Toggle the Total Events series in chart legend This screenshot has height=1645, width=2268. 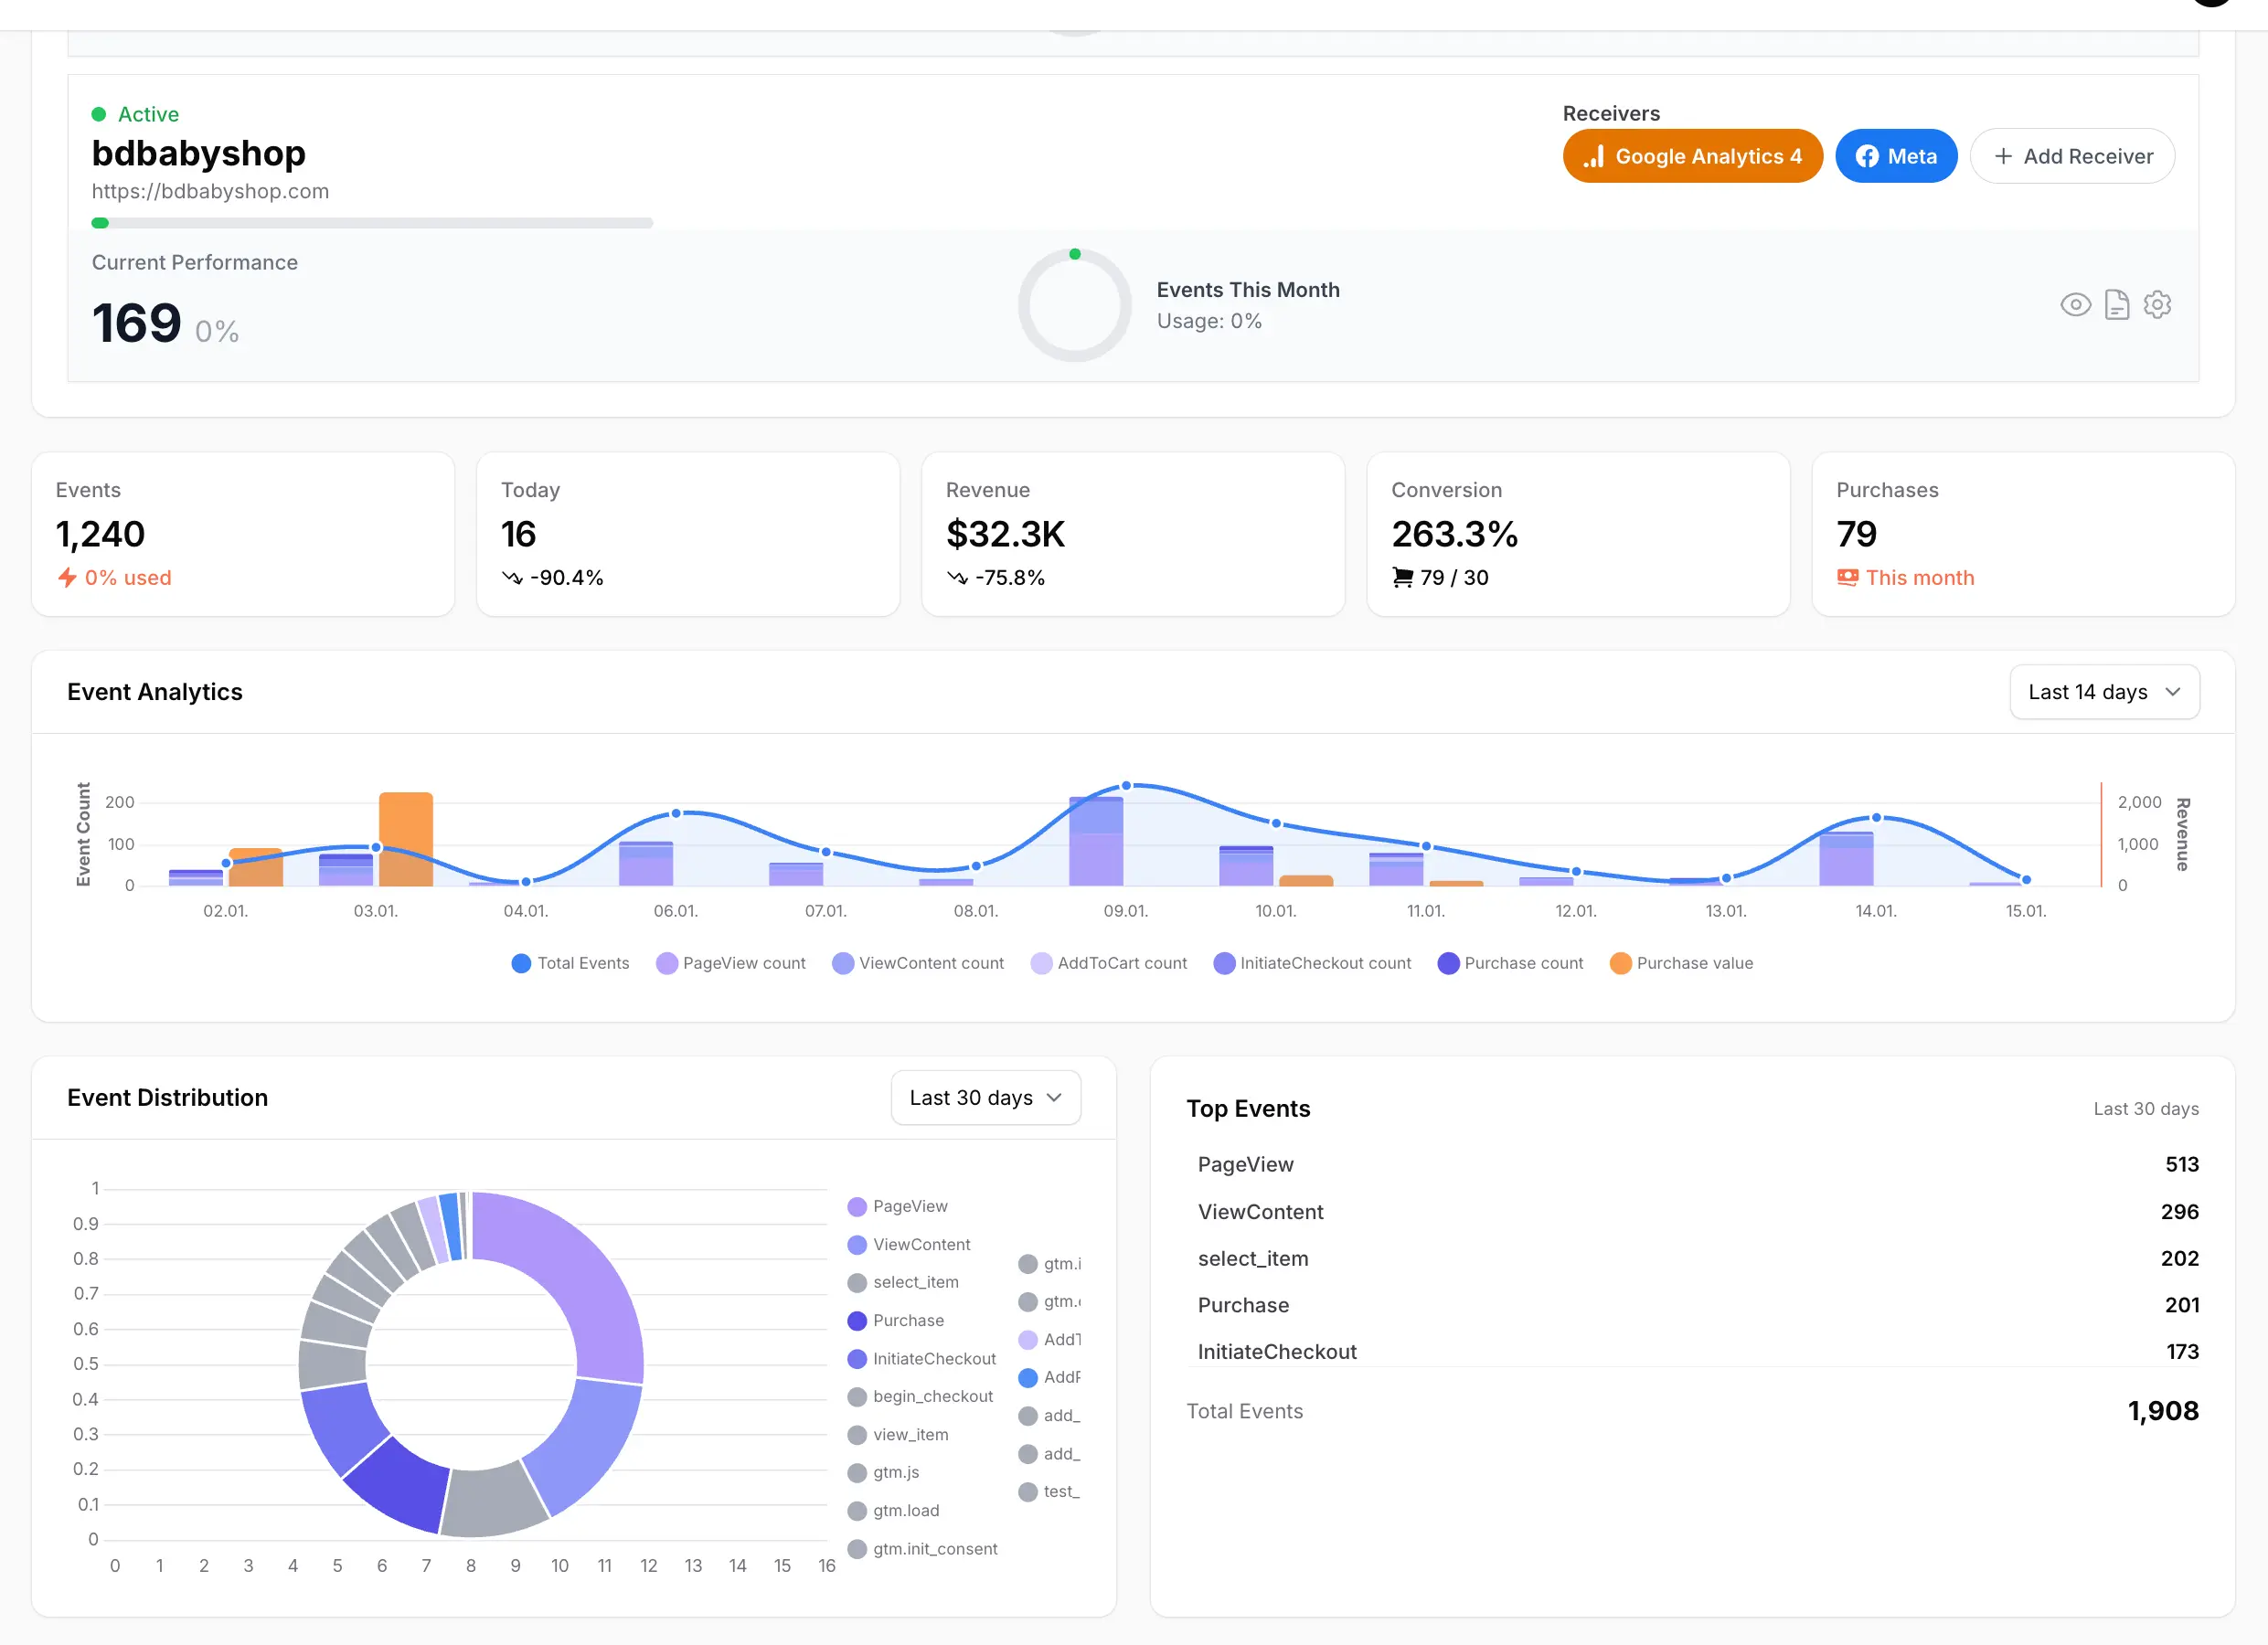point(570,963)
